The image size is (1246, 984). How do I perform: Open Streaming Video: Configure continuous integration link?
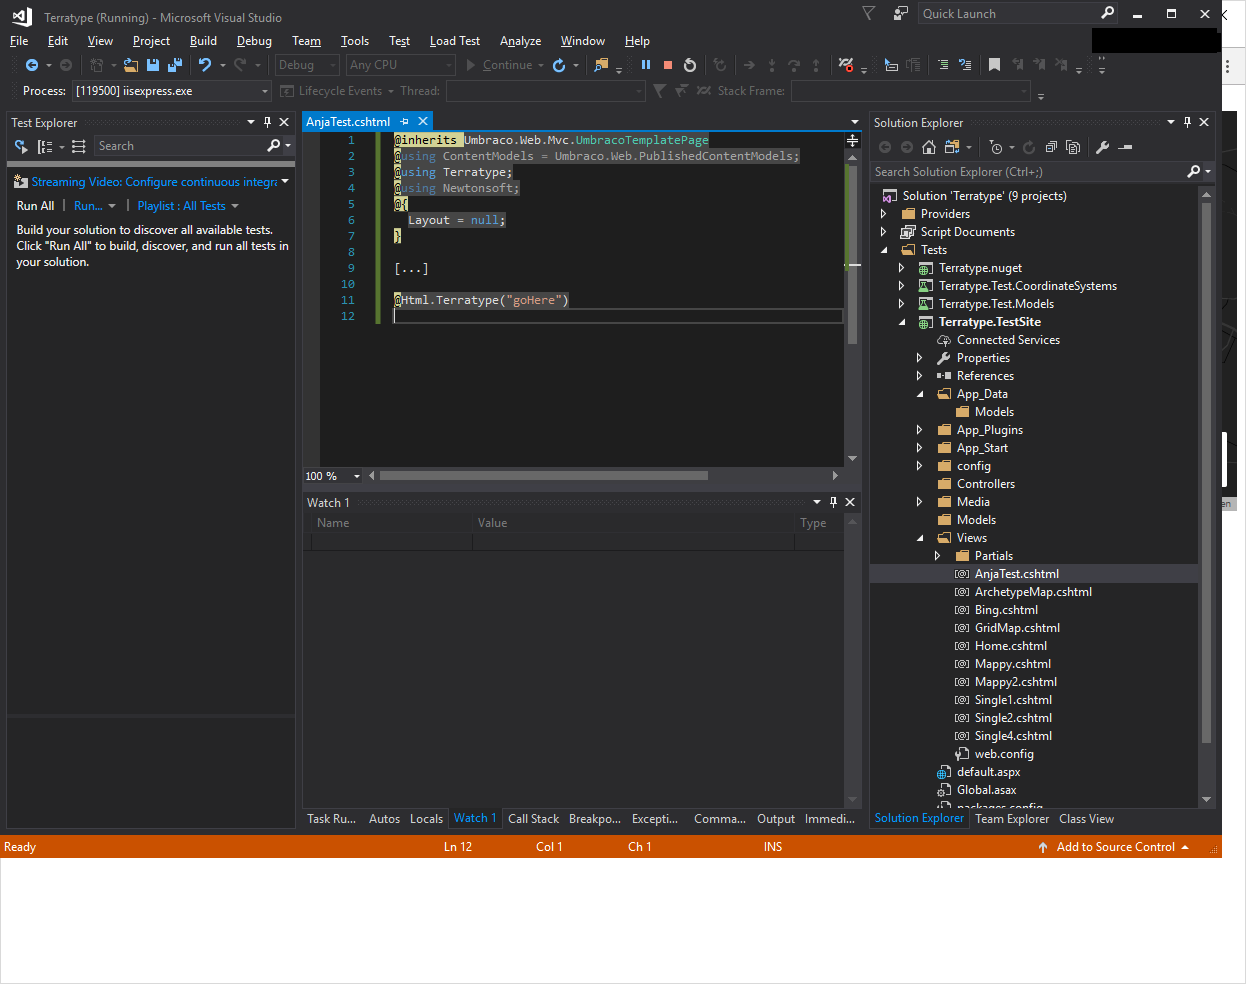[x=154, y=182]
